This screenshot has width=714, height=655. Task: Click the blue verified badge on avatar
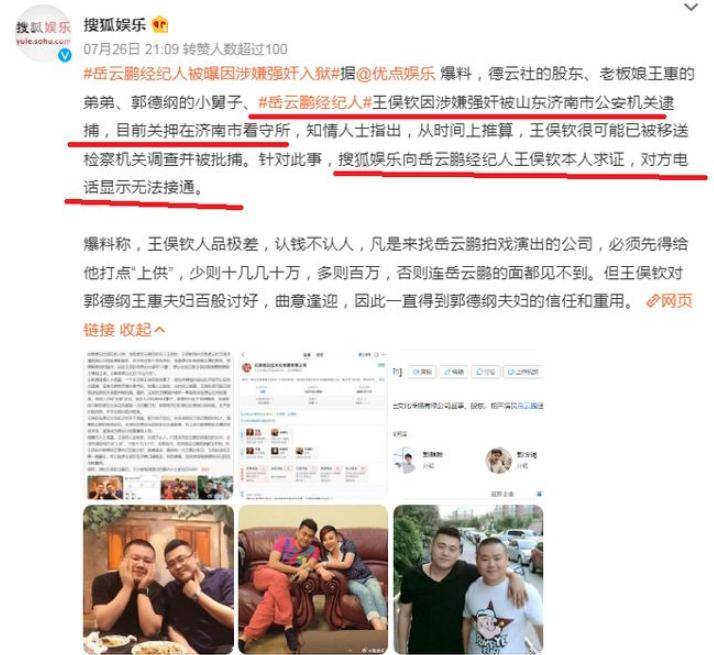[65, 56]
